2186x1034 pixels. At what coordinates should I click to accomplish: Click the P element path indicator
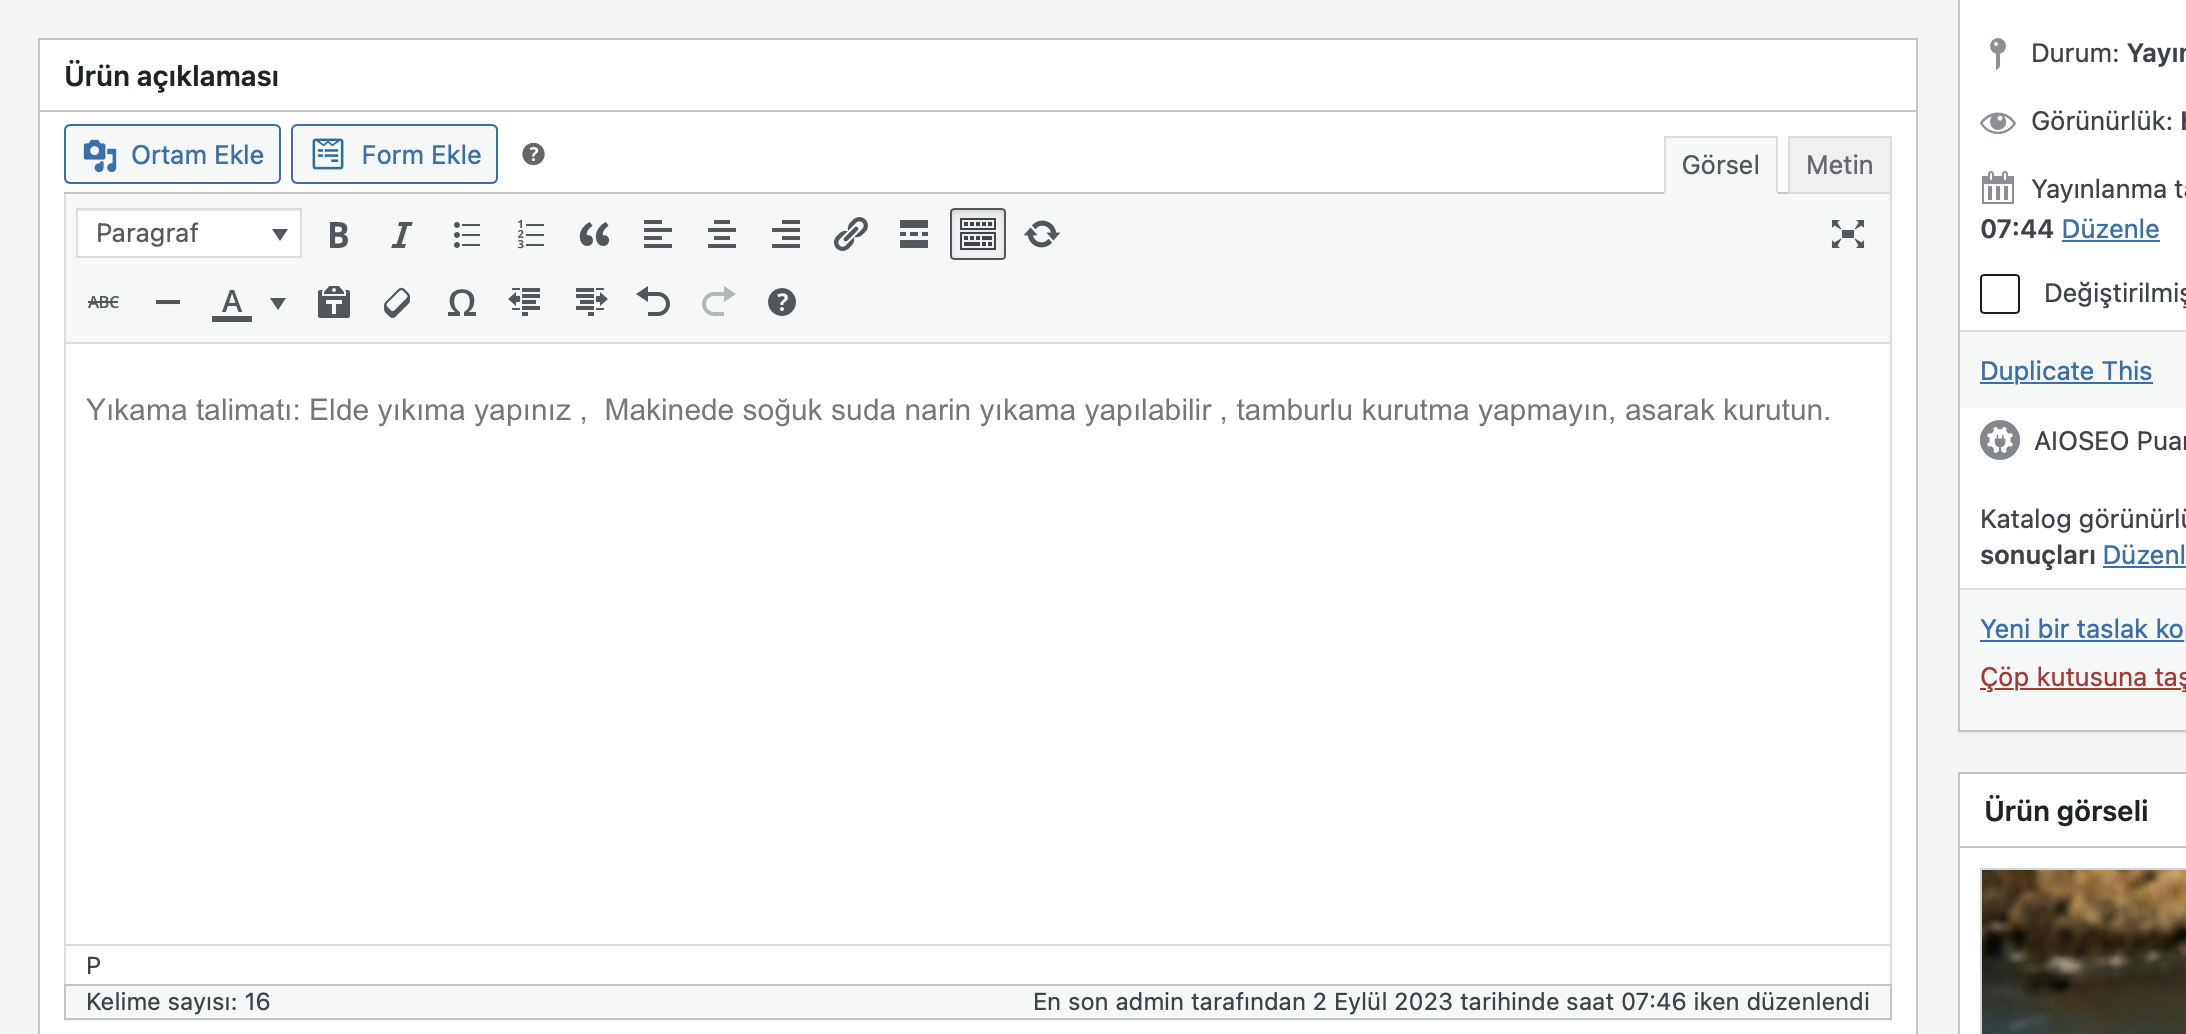93,965
